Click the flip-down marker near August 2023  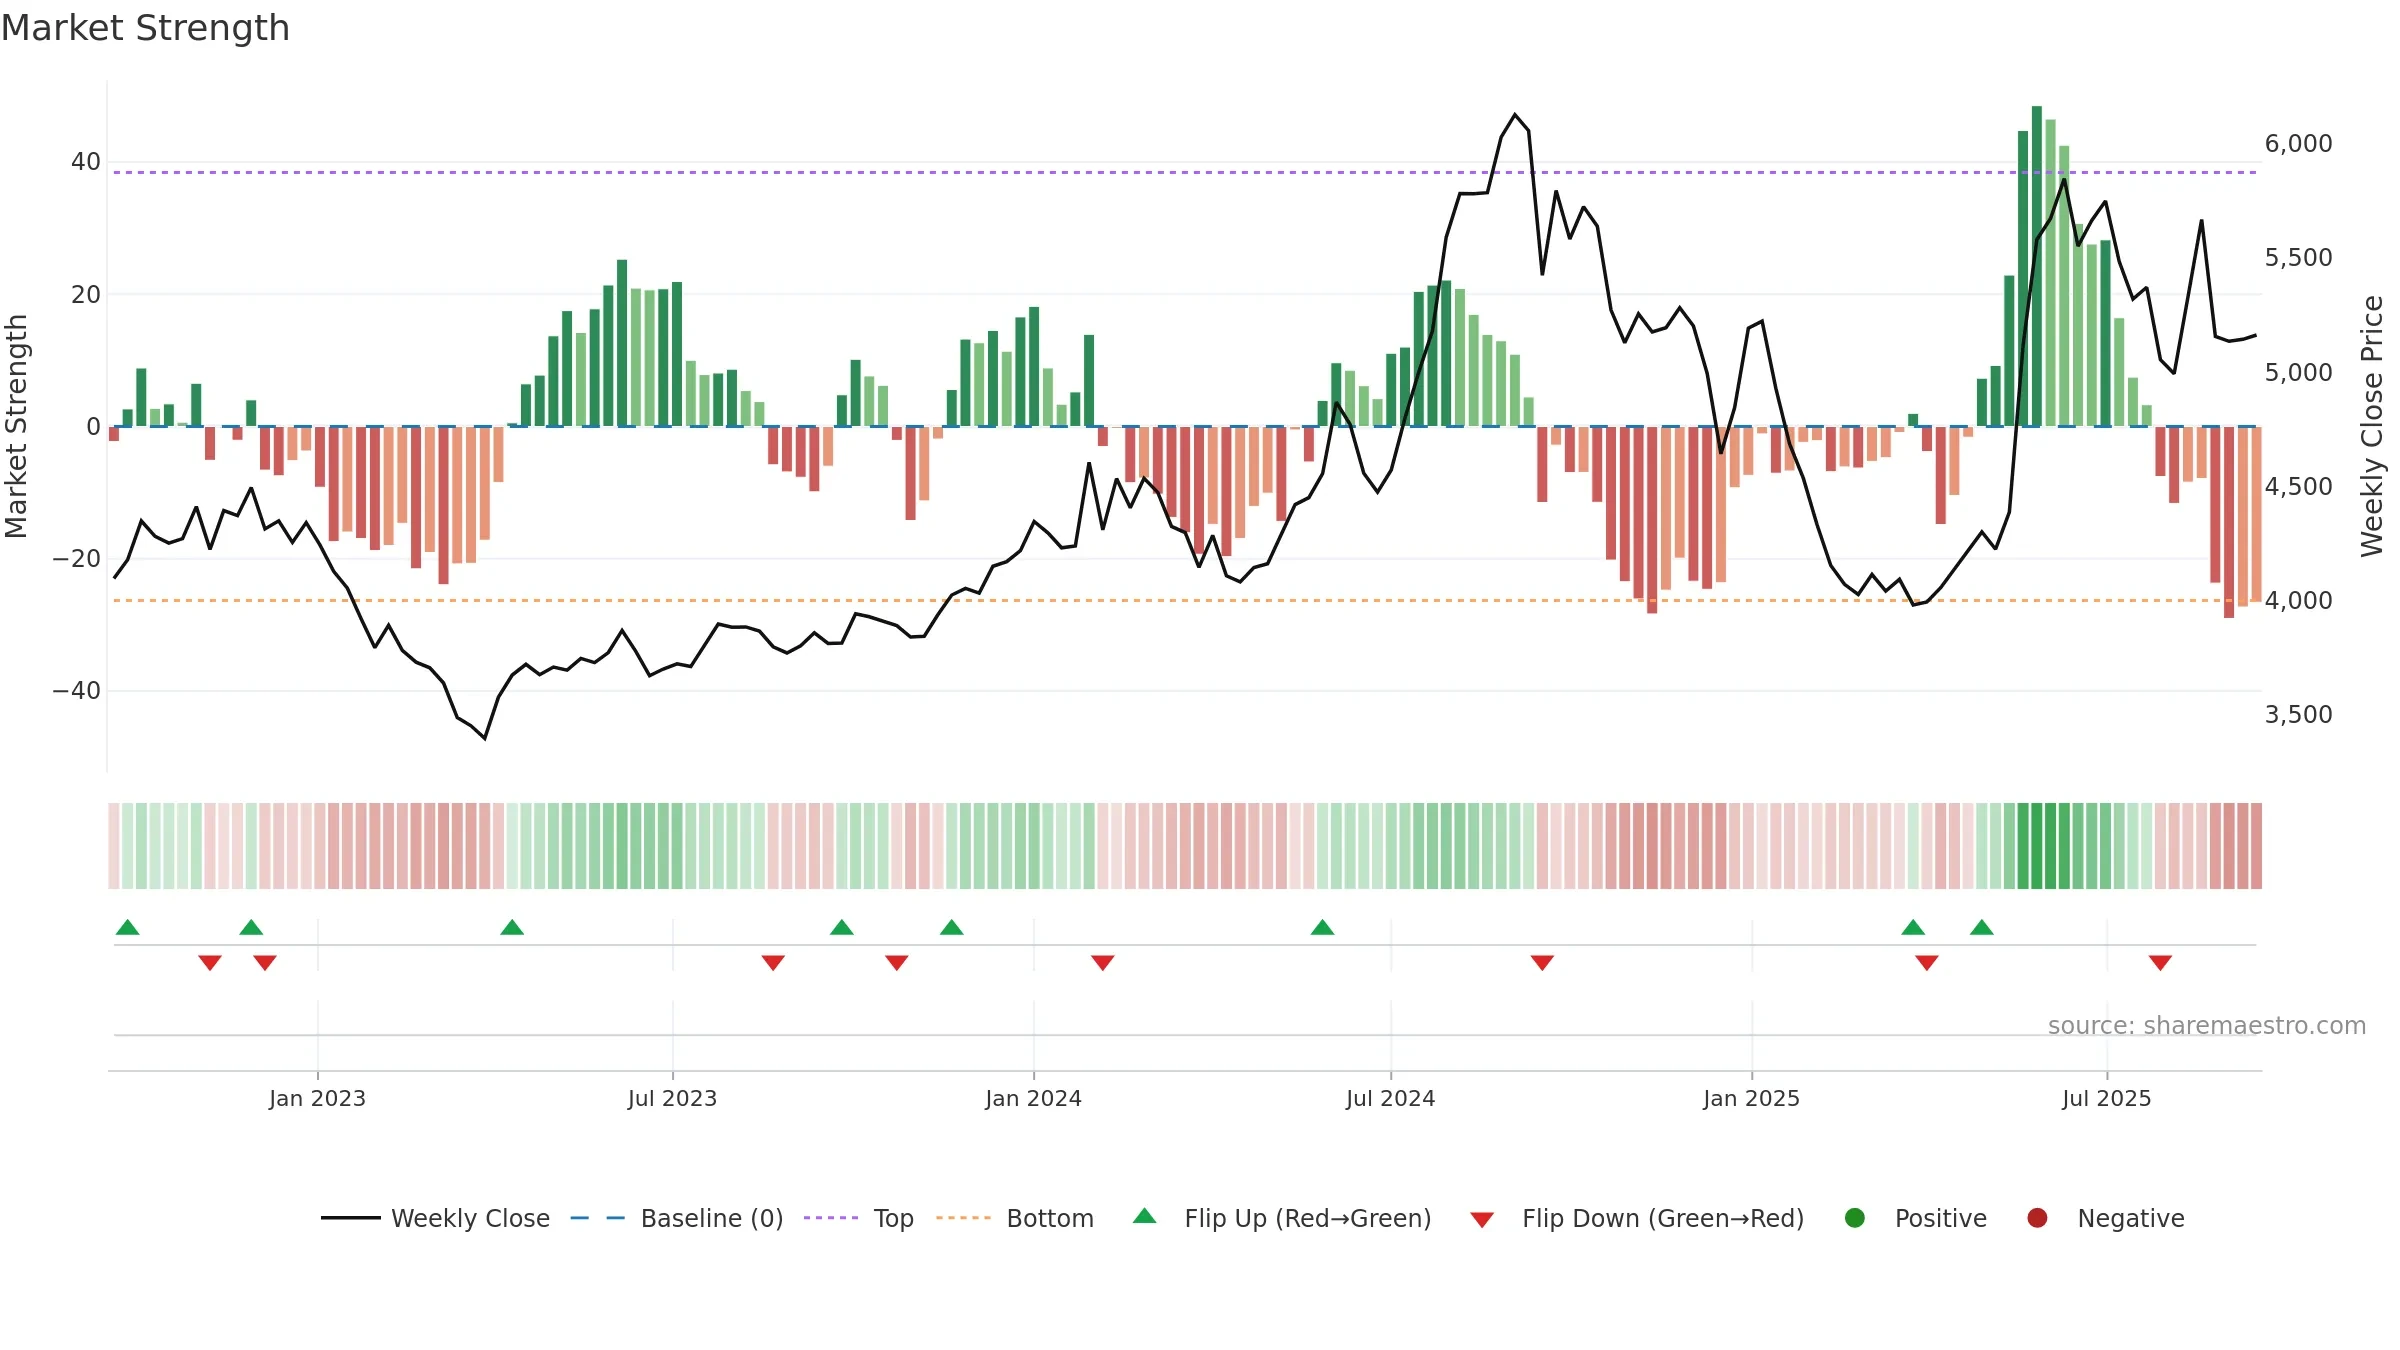tap(773, 963)
